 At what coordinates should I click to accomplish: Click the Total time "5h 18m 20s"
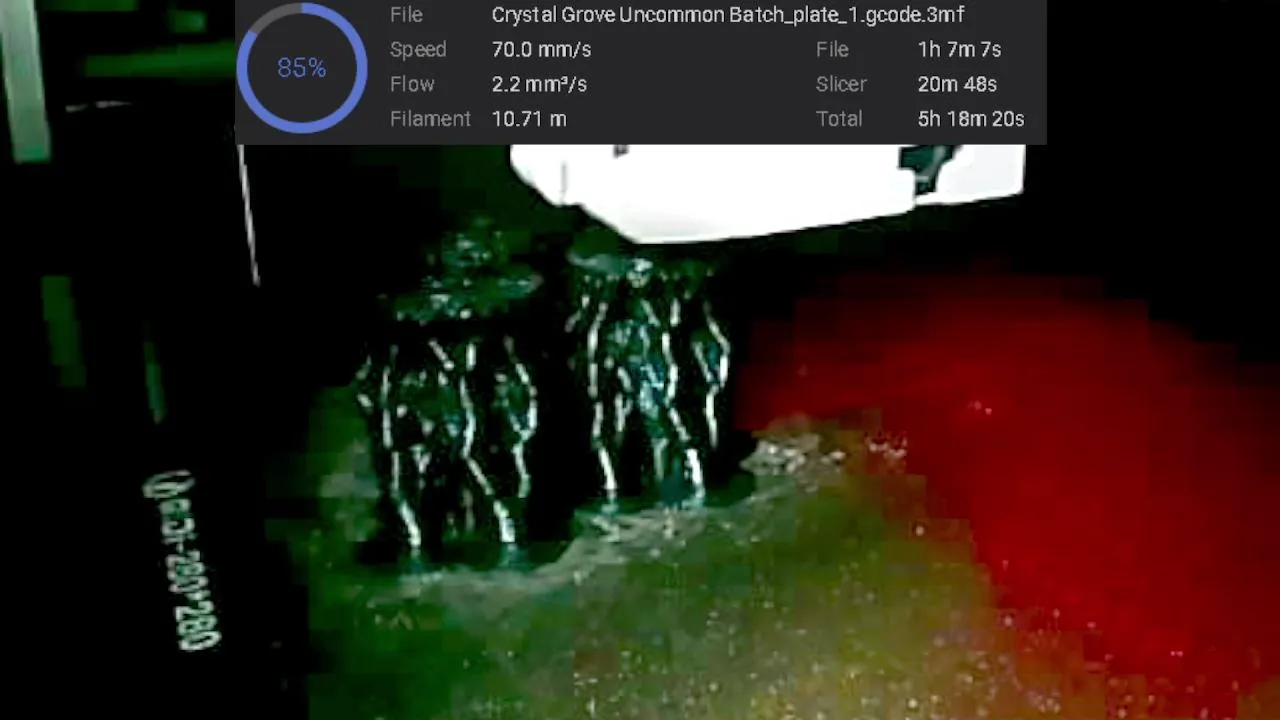pos(971,119)
